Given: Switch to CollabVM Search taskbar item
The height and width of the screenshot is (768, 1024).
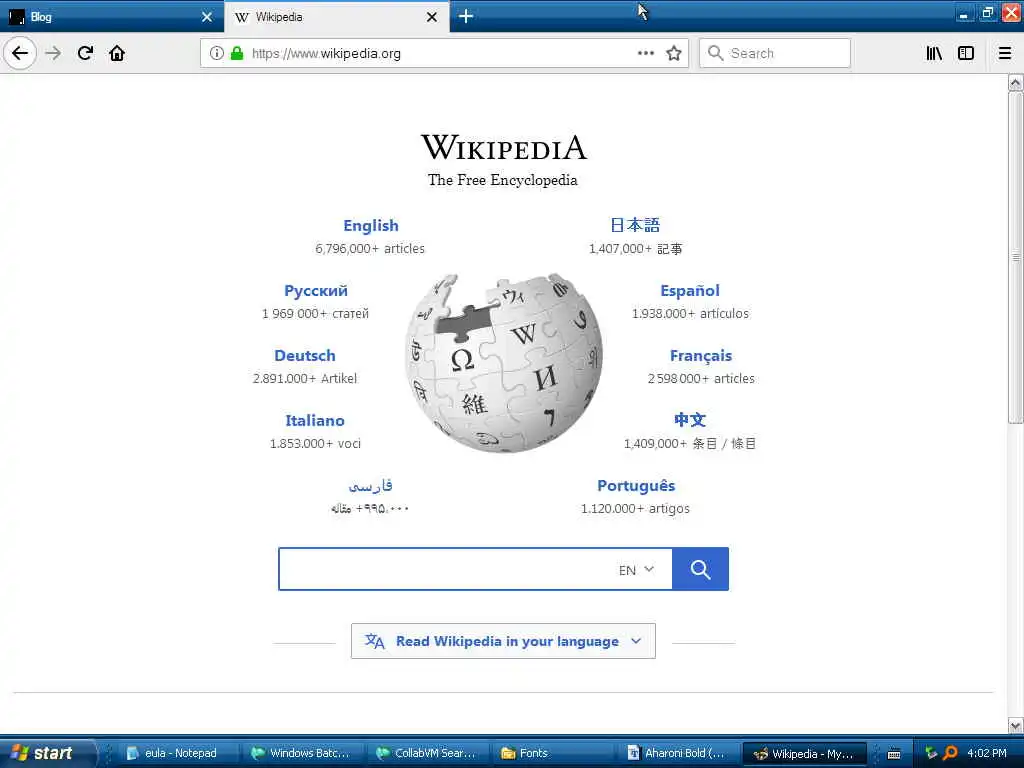Looking at the screenshot, I should pyautogui.click(x=426, y=753).
